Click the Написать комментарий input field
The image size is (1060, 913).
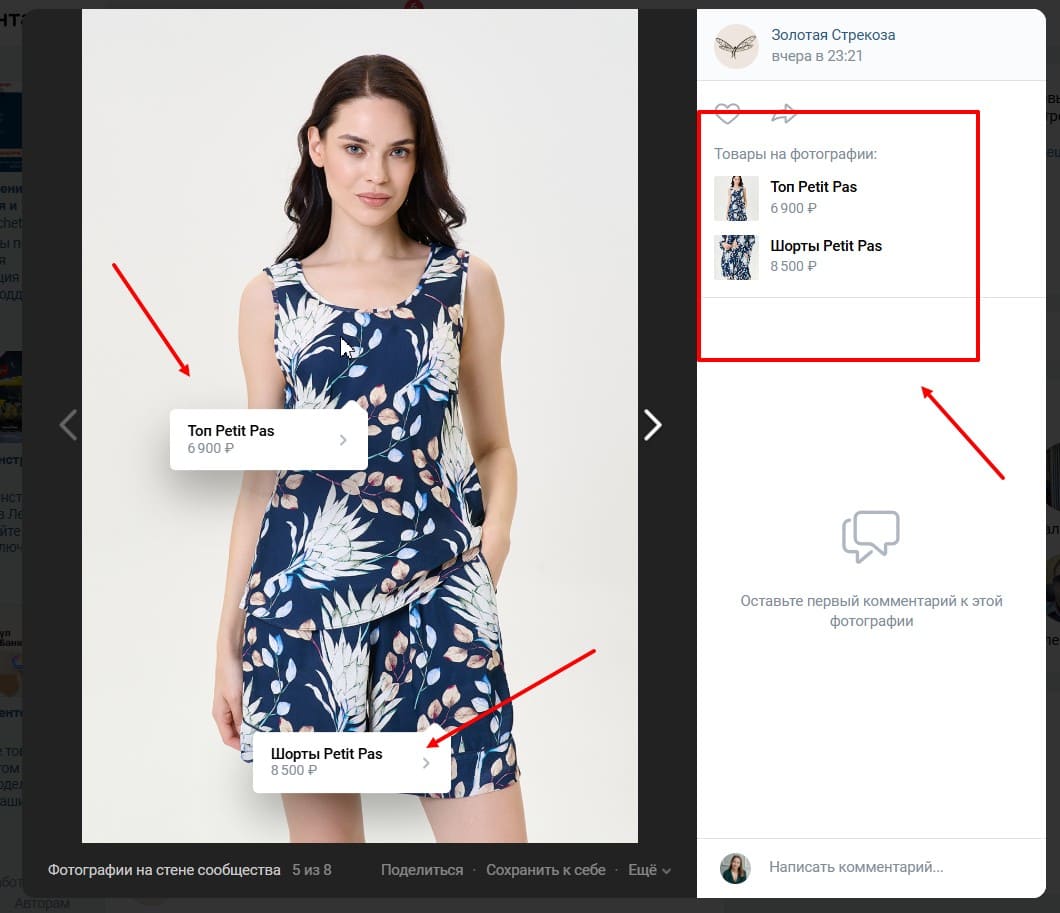880,868
